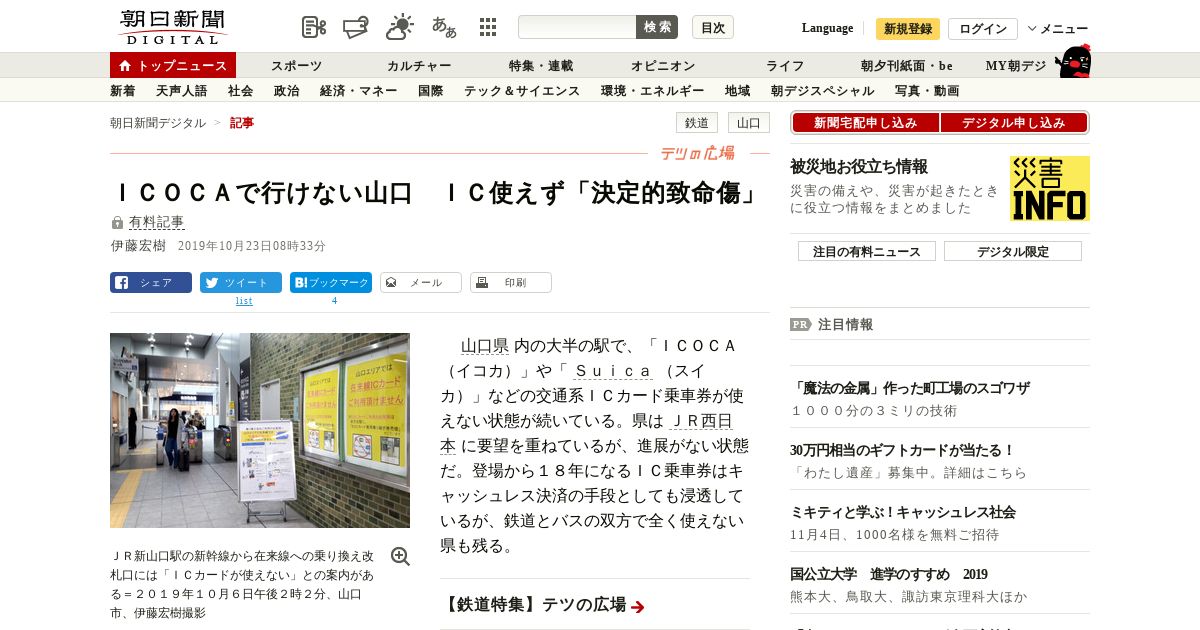Click the Asahi Shimbun Digital logo
Viewport: 1200px width, 630px height.
[x=173, y=26]
